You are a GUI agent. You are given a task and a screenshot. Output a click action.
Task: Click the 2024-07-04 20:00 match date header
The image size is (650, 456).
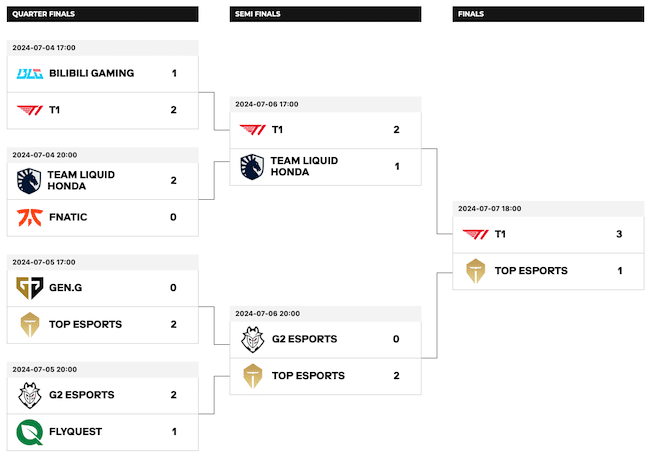click(44, 155)
